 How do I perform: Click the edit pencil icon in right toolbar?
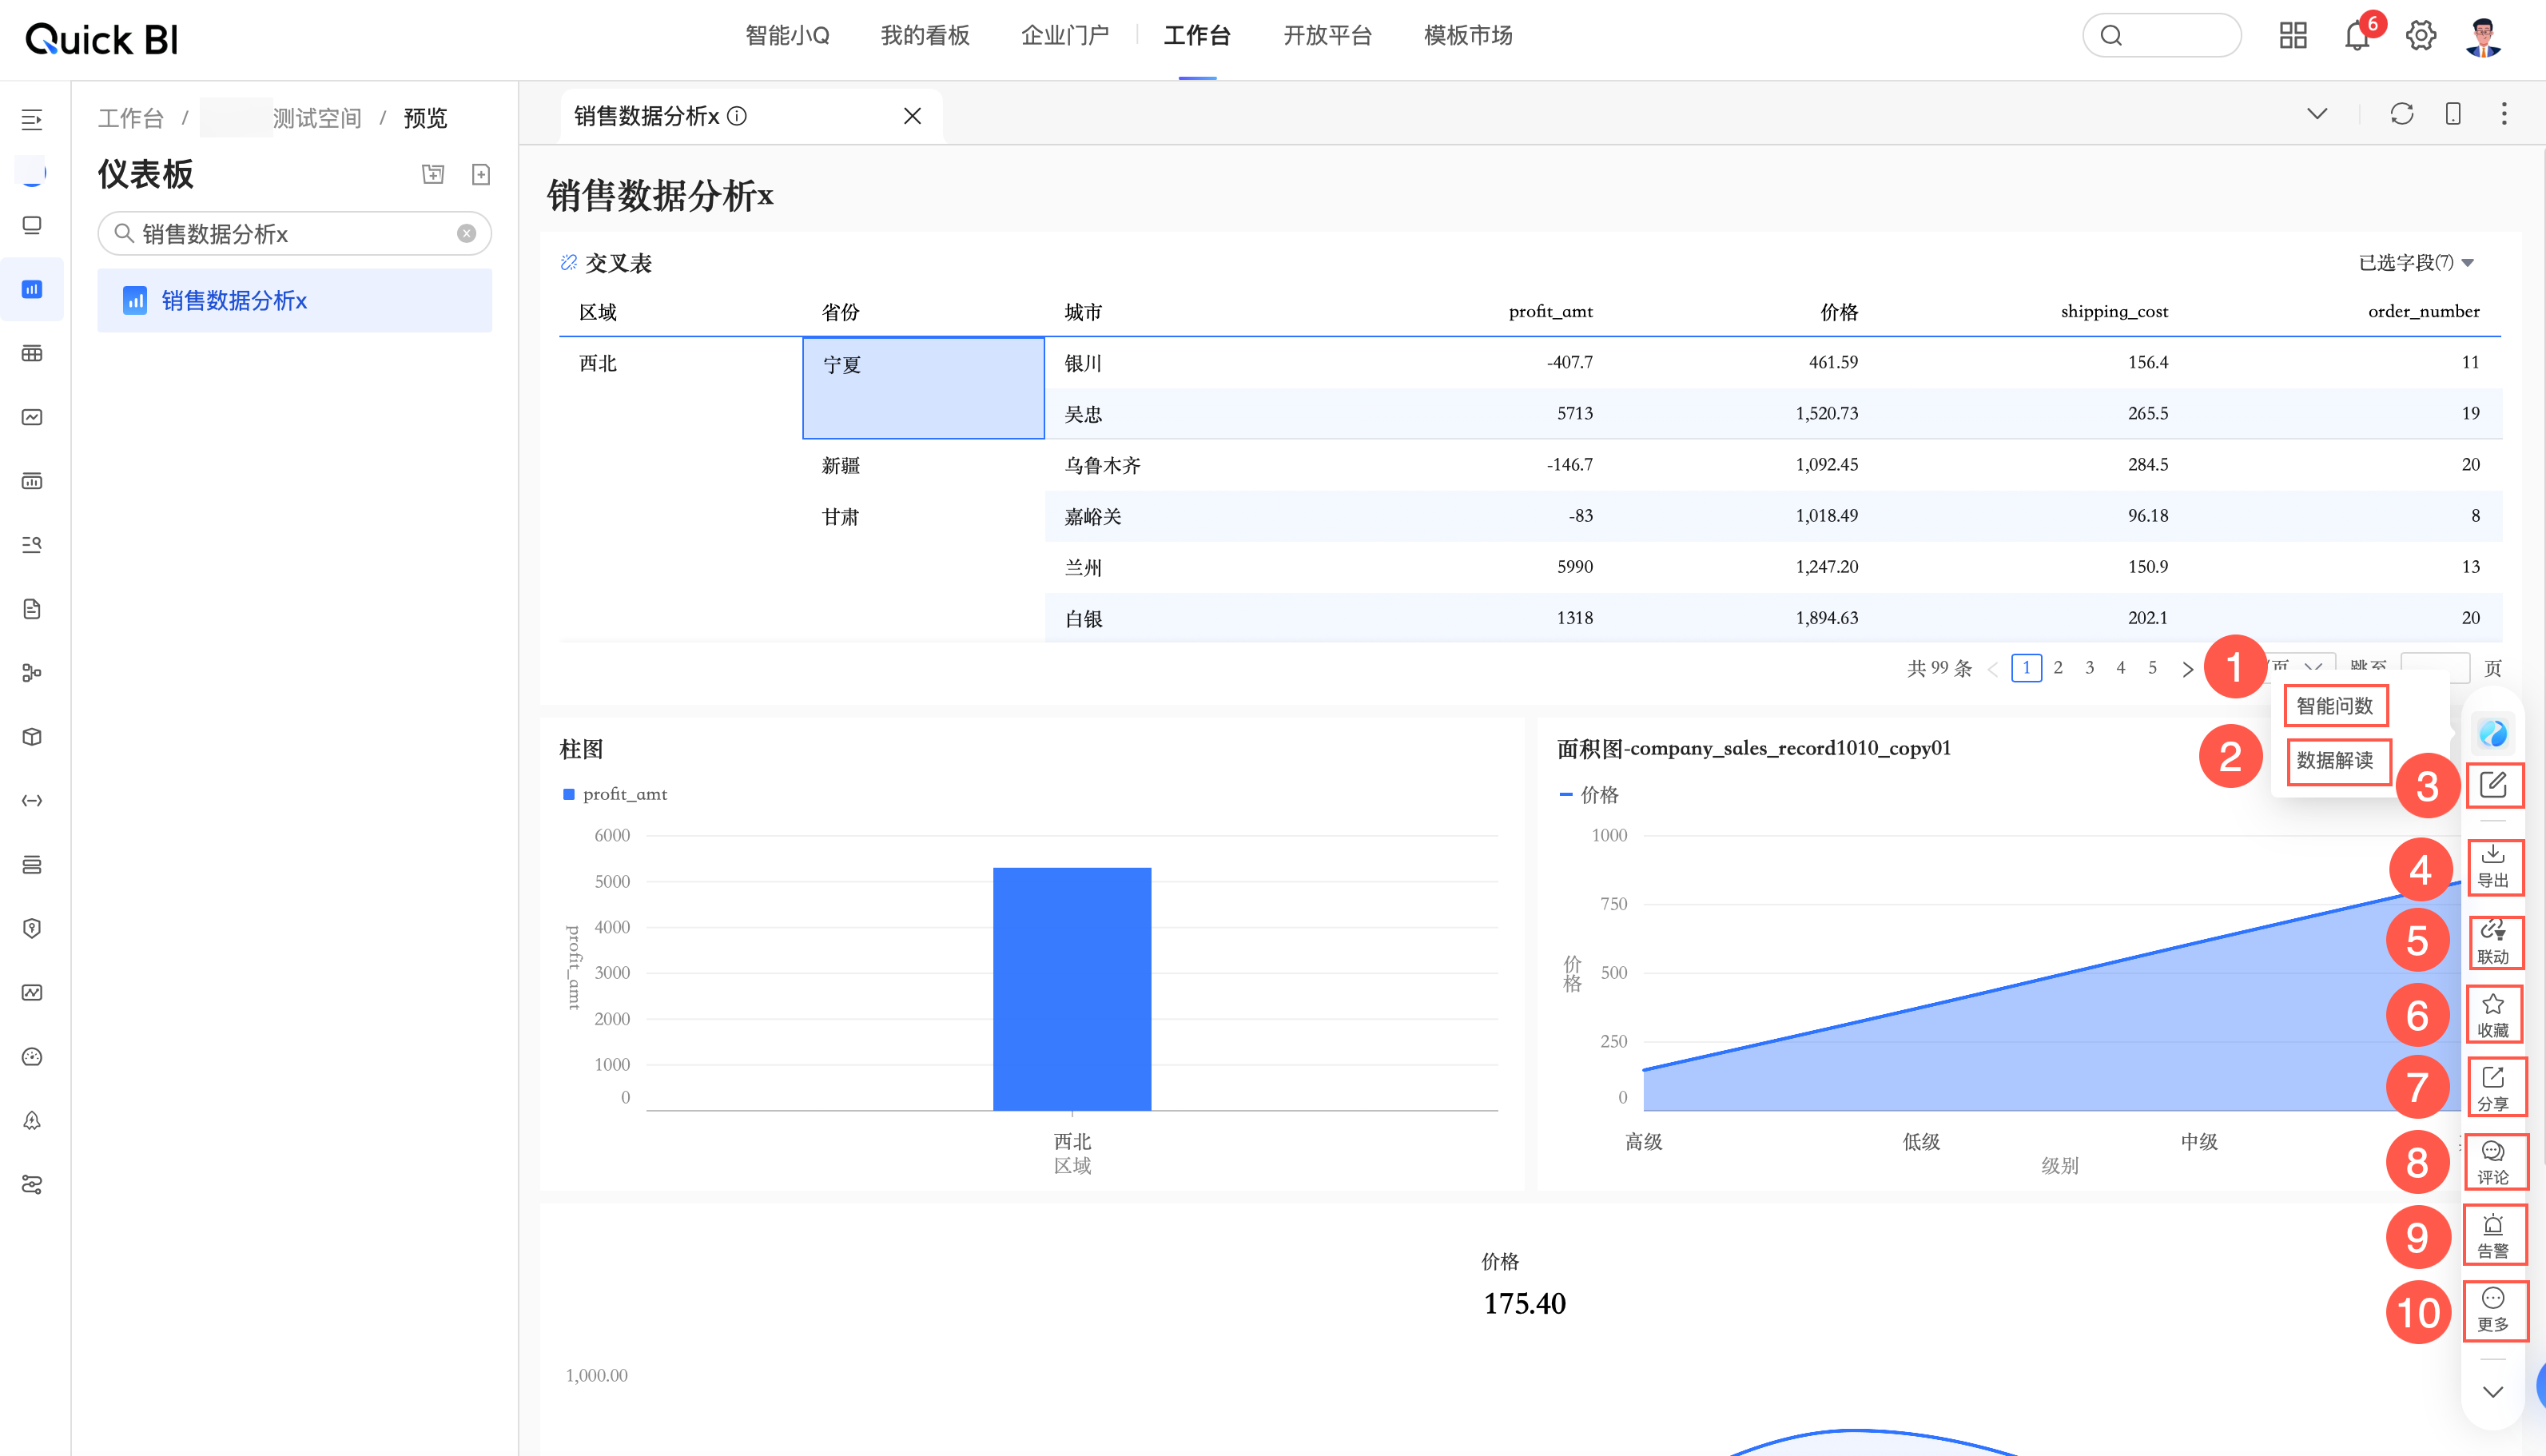tap(2492, 785)
